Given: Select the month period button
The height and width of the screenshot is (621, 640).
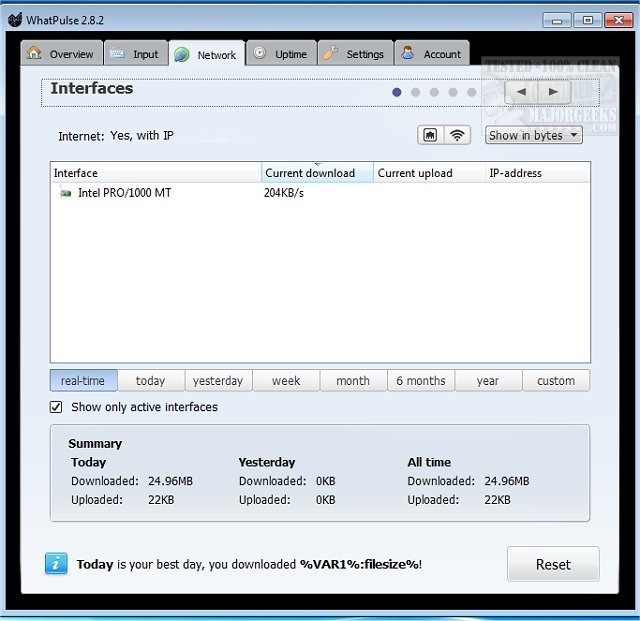Looking at the screenshot, I should [353, 381].
